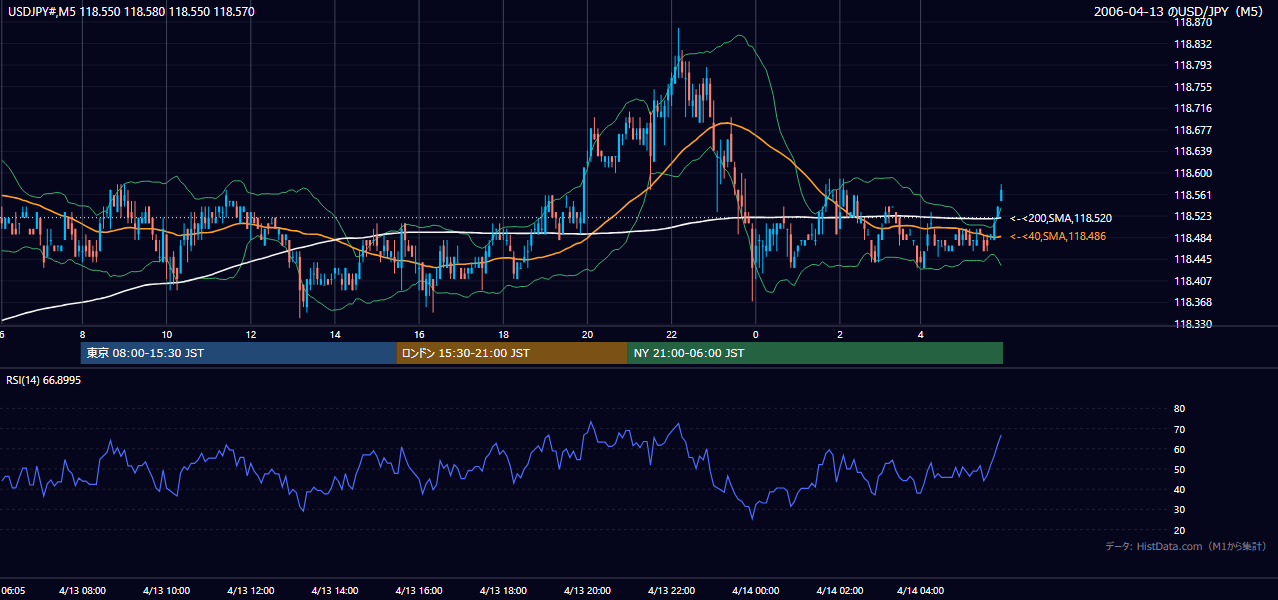The height and width of the screenshot is (600, 1278).
Task: Click the 4/13 14:00 time label
Action: pos(334,591)
